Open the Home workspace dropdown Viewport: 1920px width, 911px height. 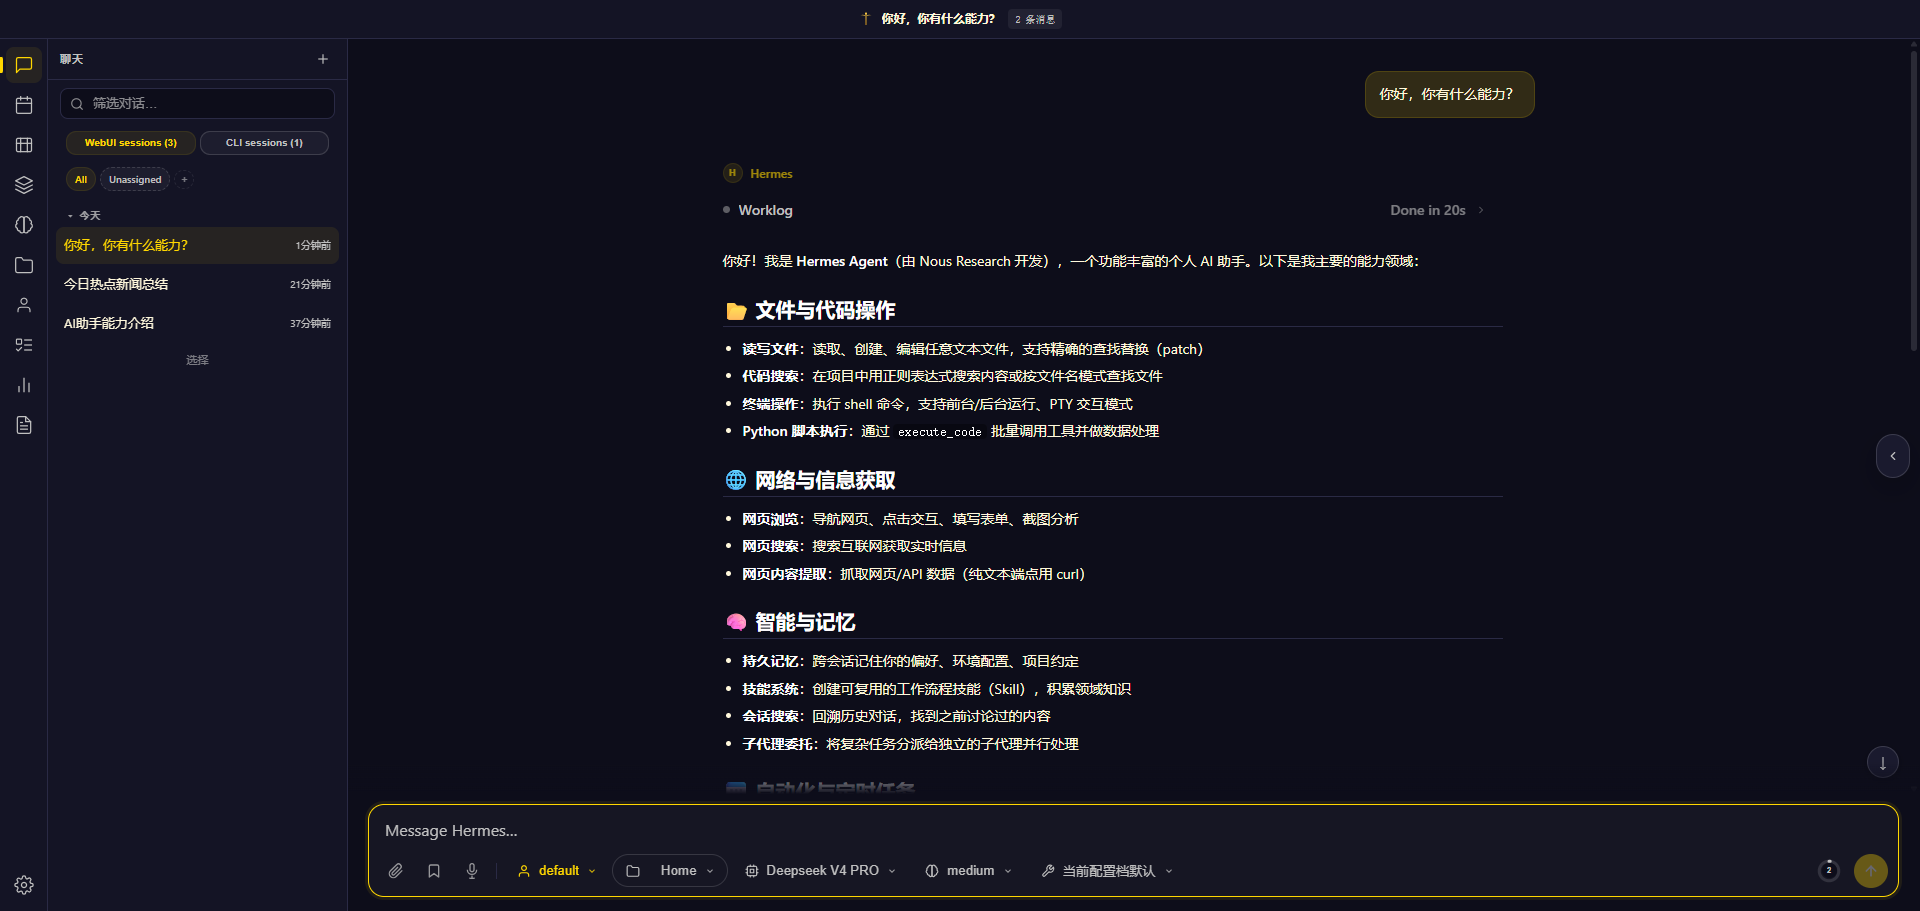[x=670, y=871]
